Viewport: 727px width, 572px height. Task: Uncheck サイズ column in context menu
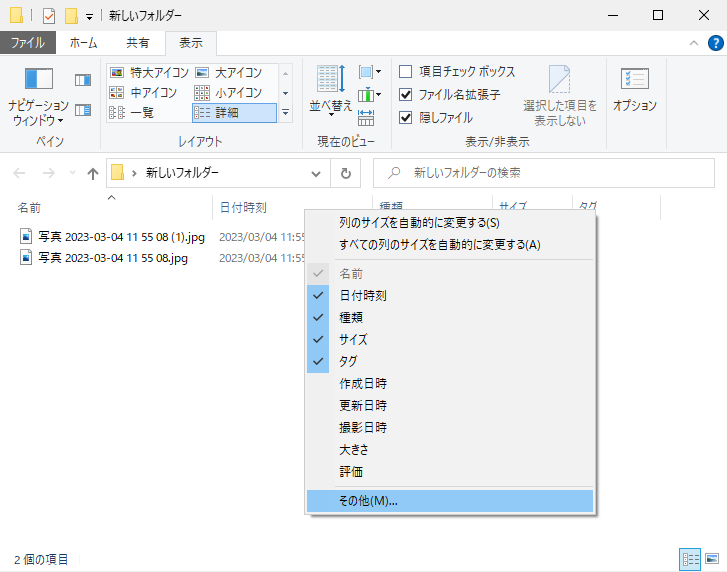click(x=450, y=339)
